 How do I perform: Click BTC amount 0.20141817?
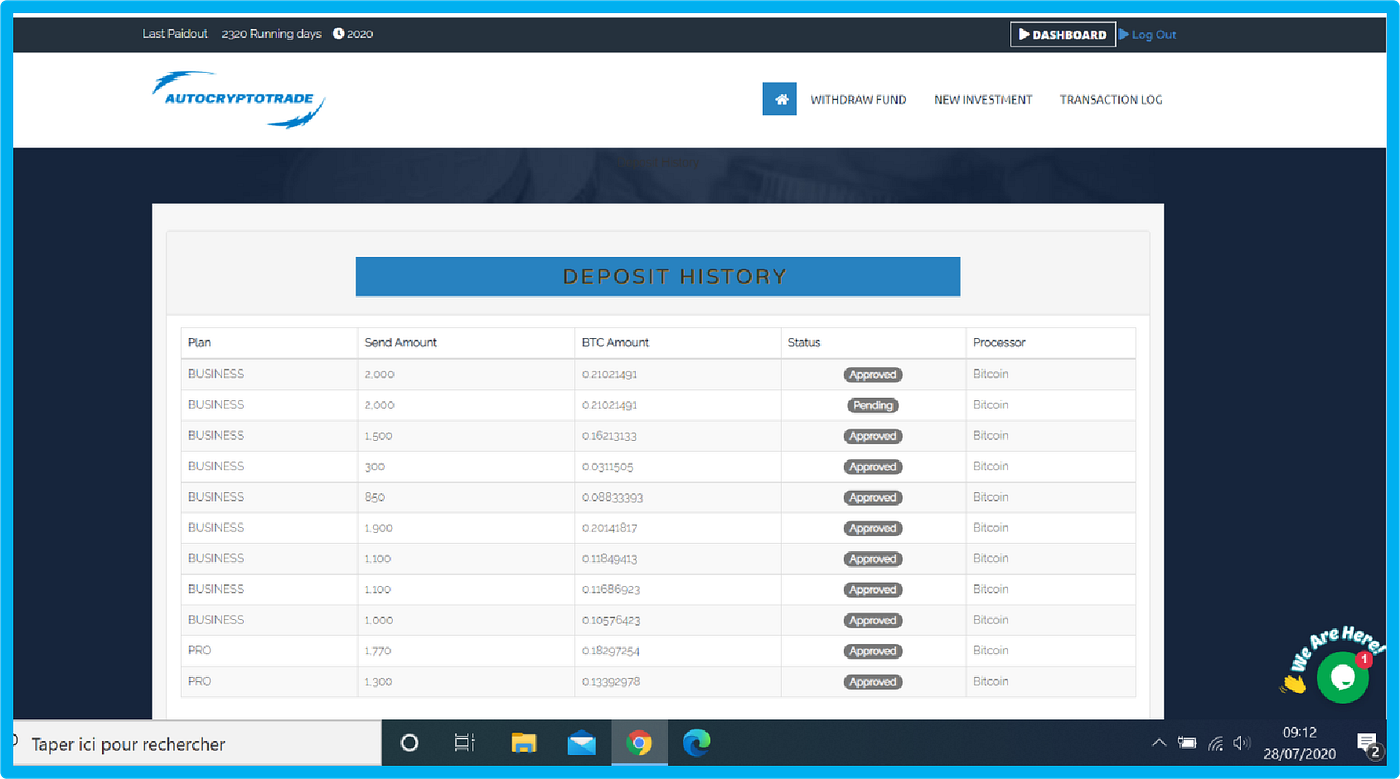[x=609, y=528]
